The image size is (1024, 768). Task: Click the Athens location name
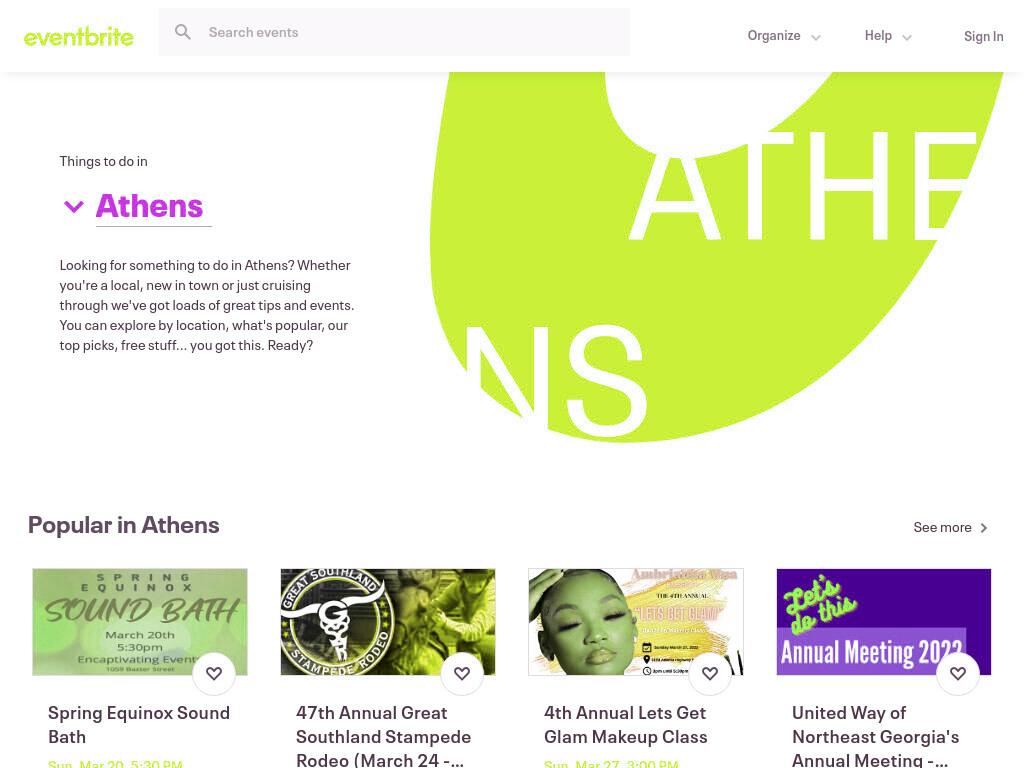coord(150,206)
